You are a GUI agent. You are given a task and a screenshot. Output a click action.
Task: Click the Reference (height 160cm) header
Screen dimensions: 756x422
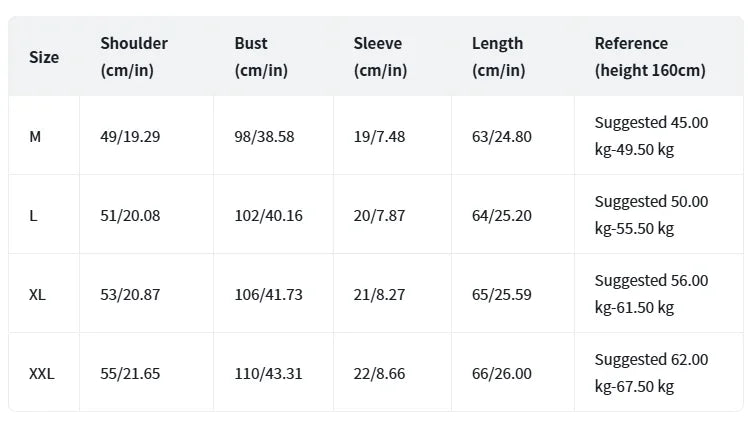pos(649,57)
